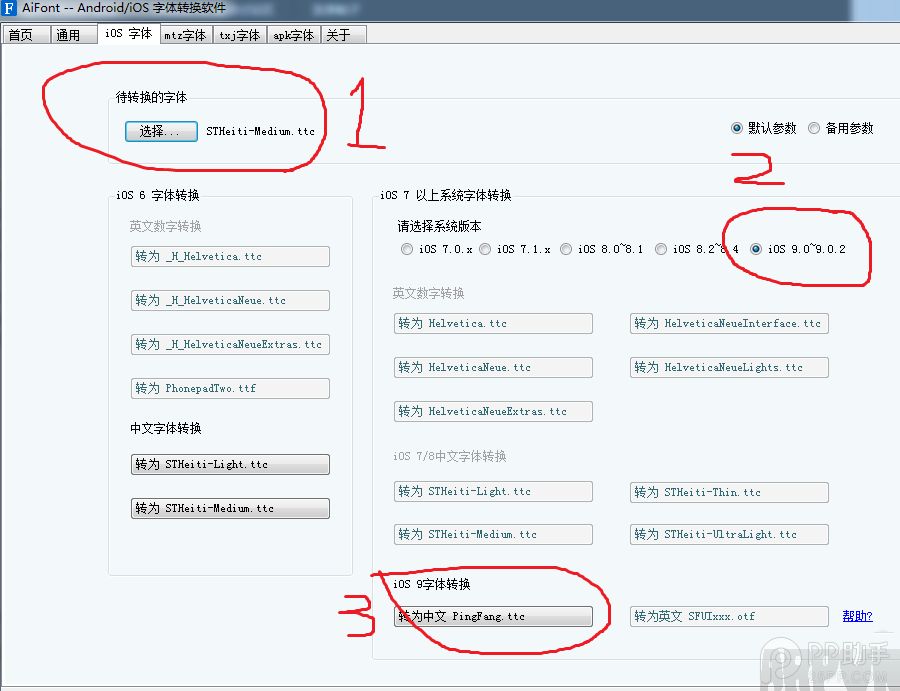This screenshot has width=900, height=691.
Task: Convert Chinese font to PingFang.ttc
Action: (x=493, y=616)
